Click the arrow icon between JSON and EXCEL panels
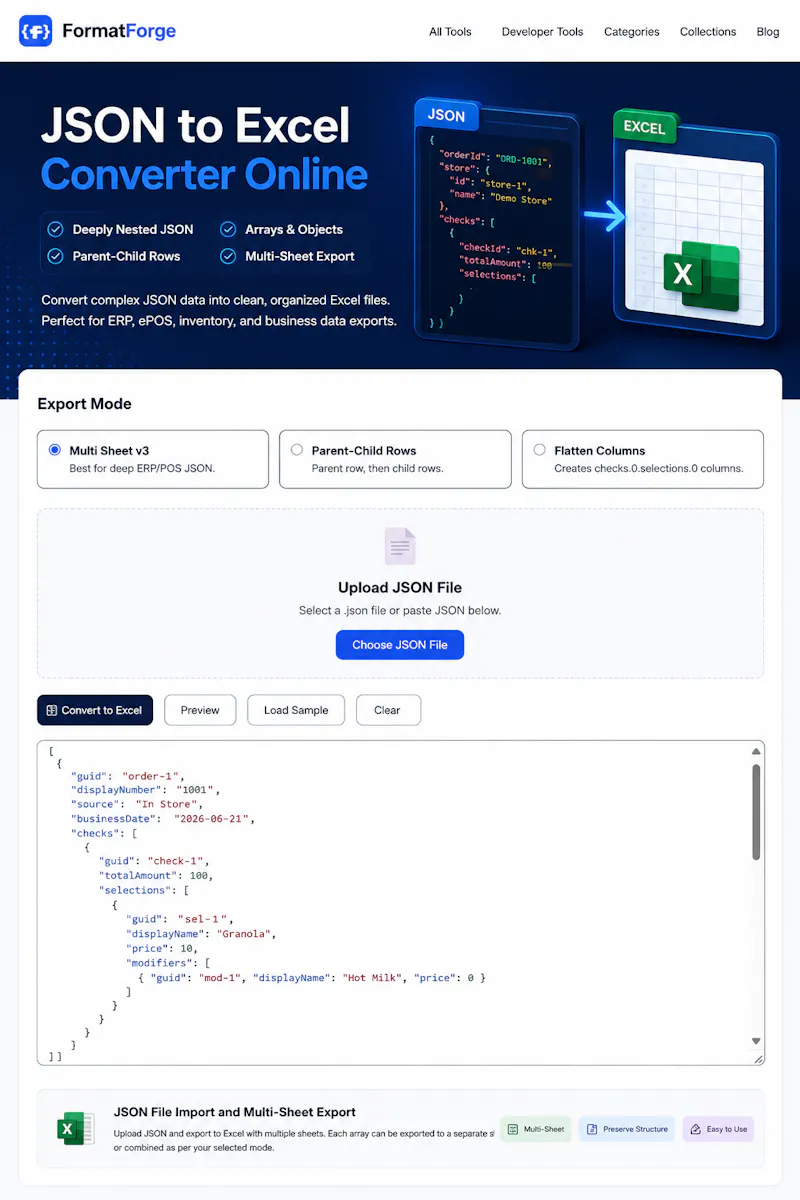Screen dimensions: 800x1200 click(x=604, y=214)
